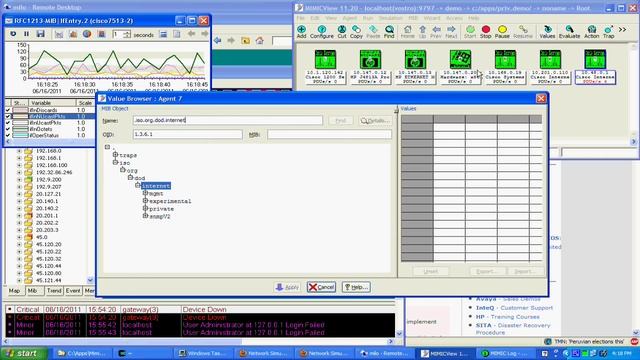Open the Configure tool in MIMICView toolbar
640x360 pixels.
[322, 31]
